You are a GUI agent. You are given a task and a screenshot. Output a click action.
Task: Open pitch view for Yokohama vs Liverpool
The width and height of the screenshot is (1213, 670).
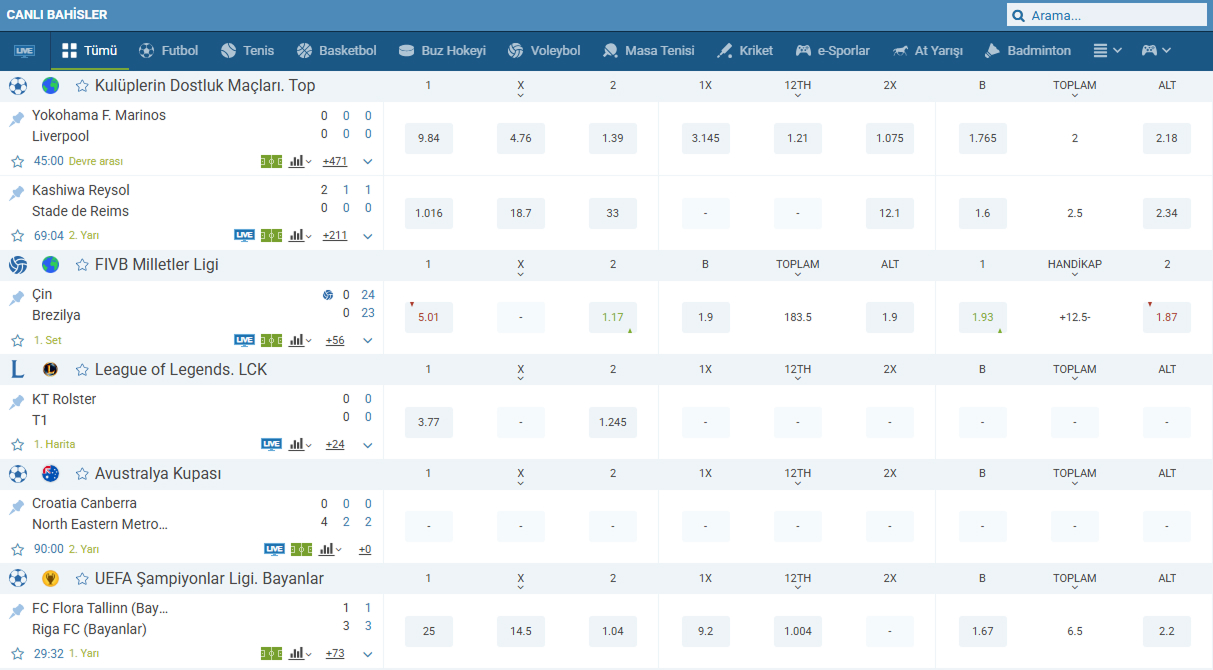click(271, 161)
